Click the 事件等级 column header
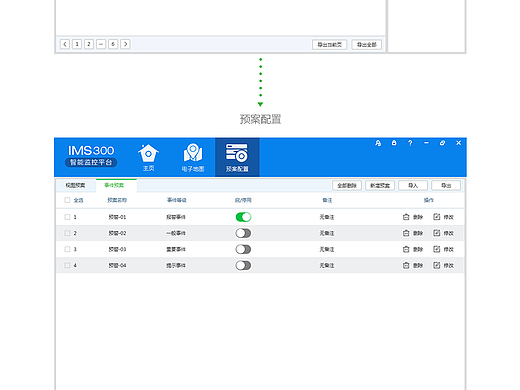520x390 pixels. click(177, 200)
